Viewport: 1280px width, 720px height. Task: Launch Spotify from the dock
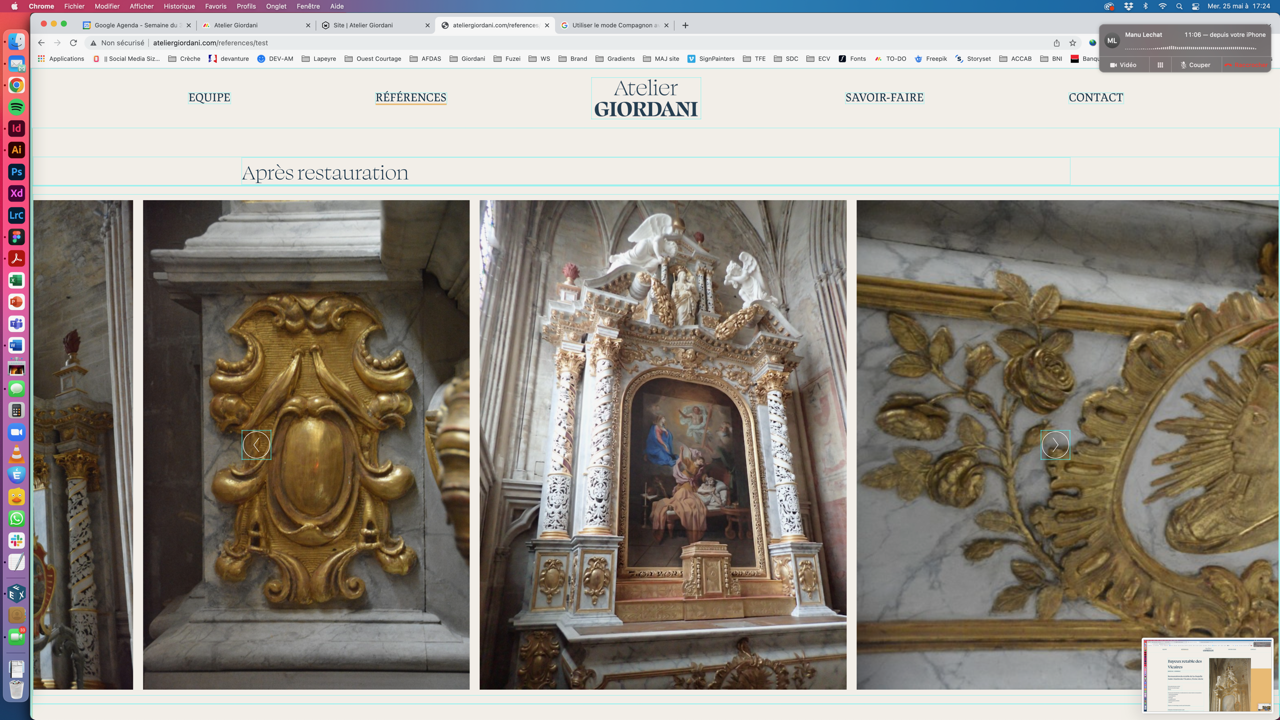17,107
